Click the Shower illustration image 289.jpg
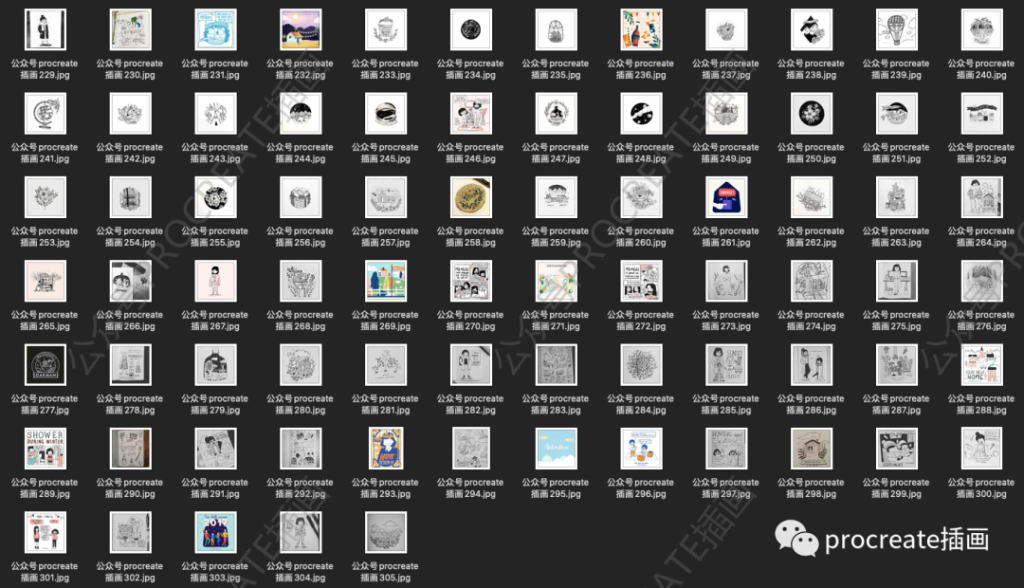This screenshot has width=1024, height=588. (45, 449)
